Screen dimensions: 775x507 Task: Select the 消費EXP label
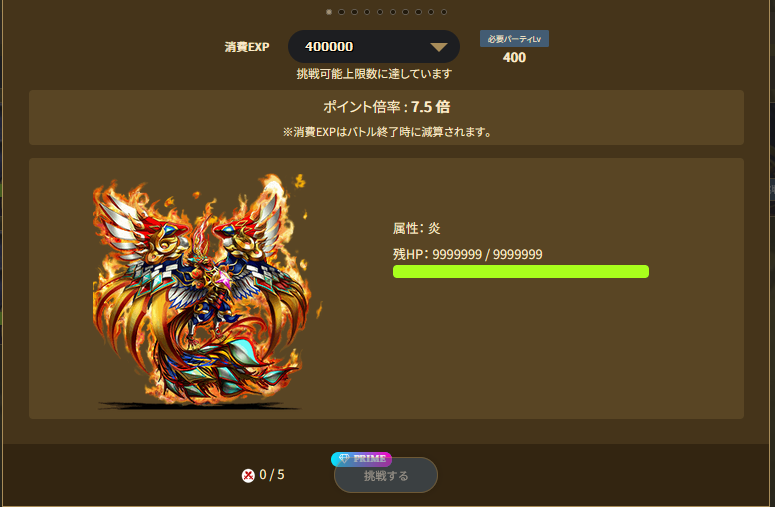[x=247, y=47]
